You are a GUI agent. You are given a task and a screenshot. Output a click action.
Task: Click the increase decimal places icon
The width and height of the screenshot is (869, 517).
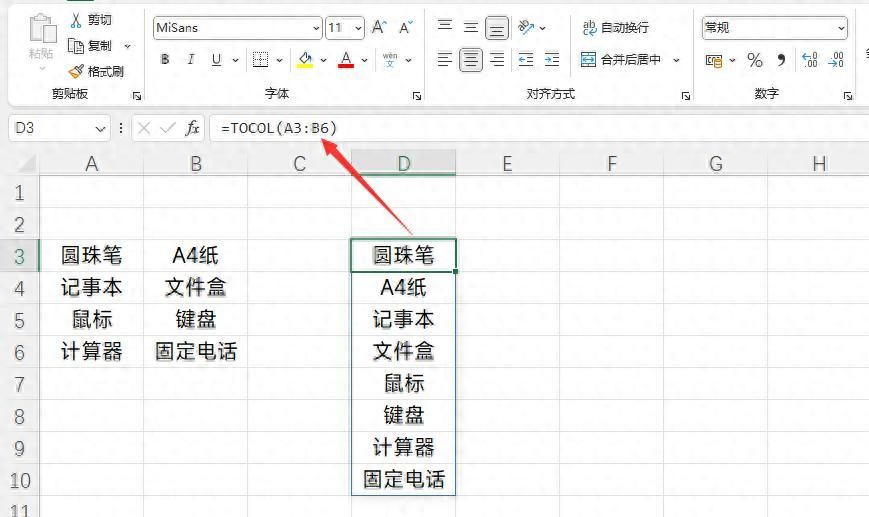coord(810,59)
